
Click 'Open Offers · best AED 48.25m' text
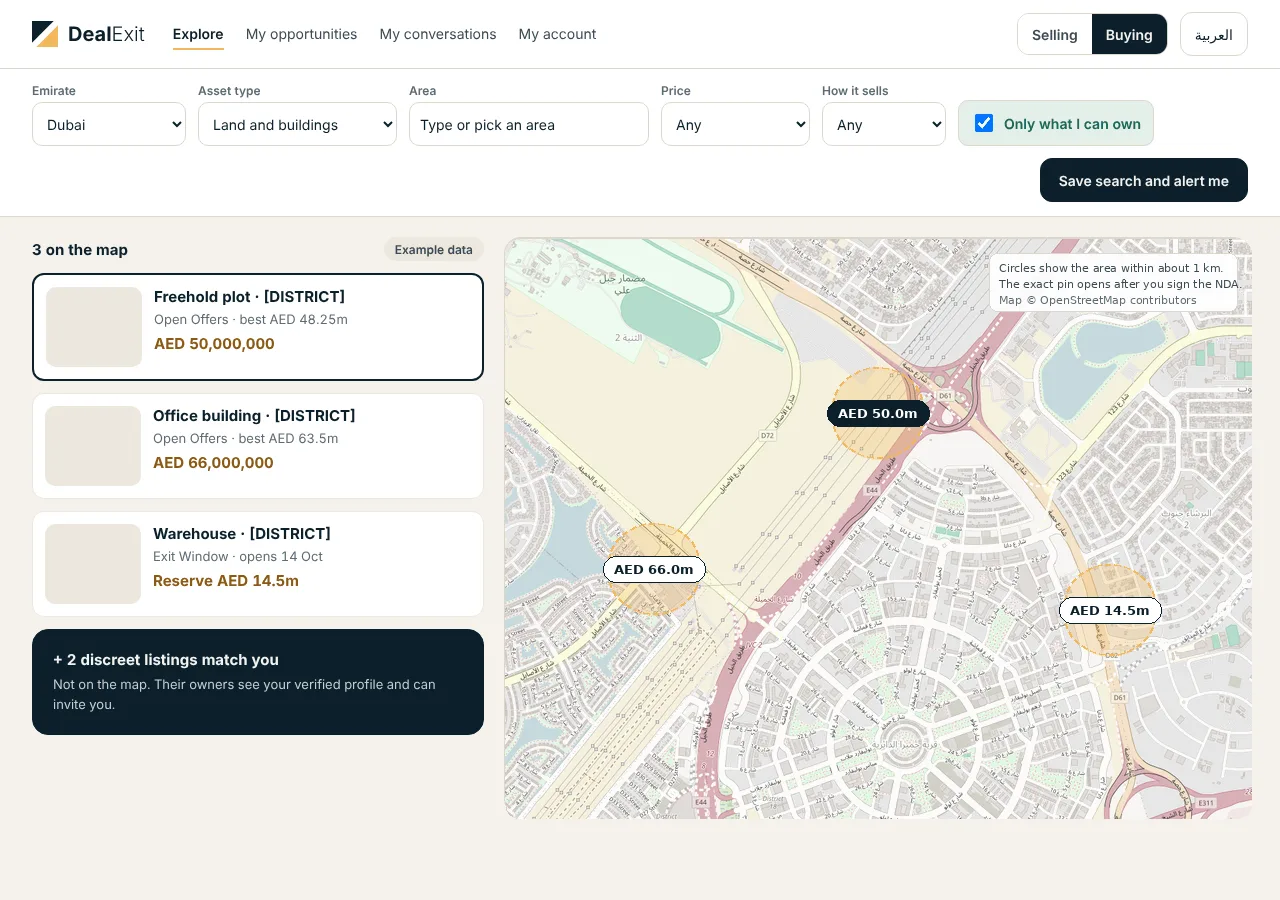pyautogui.click(x=251, y=319)
